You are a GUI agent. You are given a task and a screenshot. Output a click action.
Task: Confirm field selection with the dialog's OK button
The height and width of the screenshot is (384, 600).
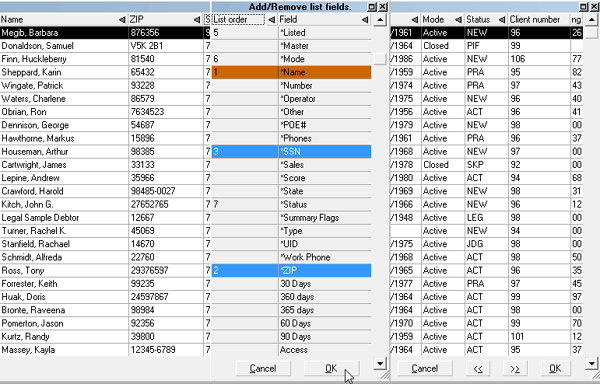(331, 368)
